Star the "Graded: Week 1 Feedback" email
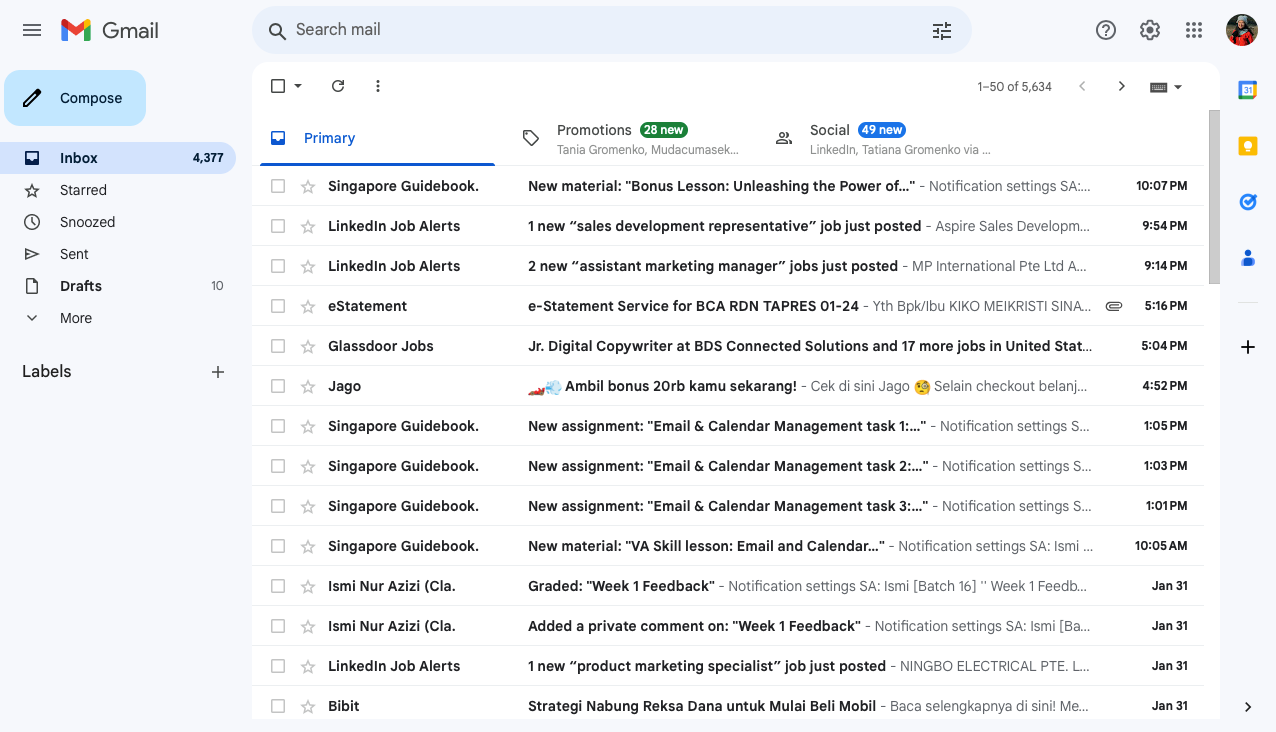The image size is (1276, 732). pos(308,586)
